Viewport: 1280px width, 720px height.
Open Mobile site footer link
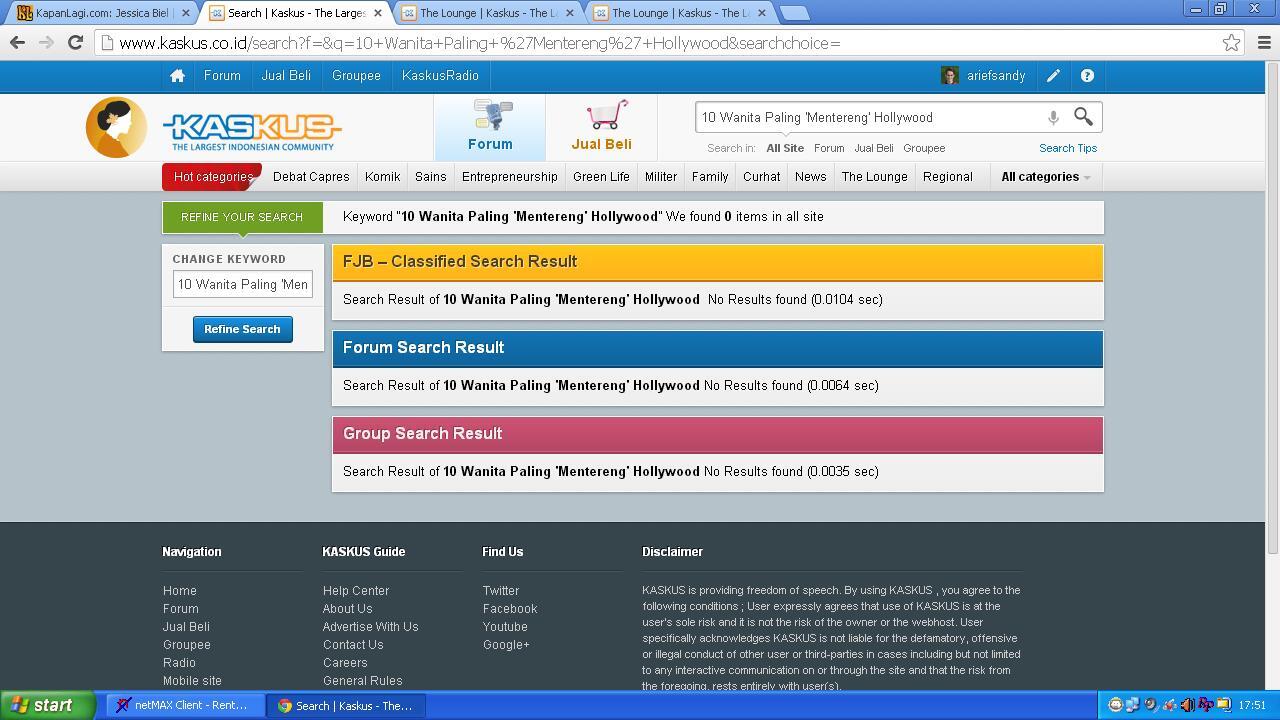tap(192, 681)
